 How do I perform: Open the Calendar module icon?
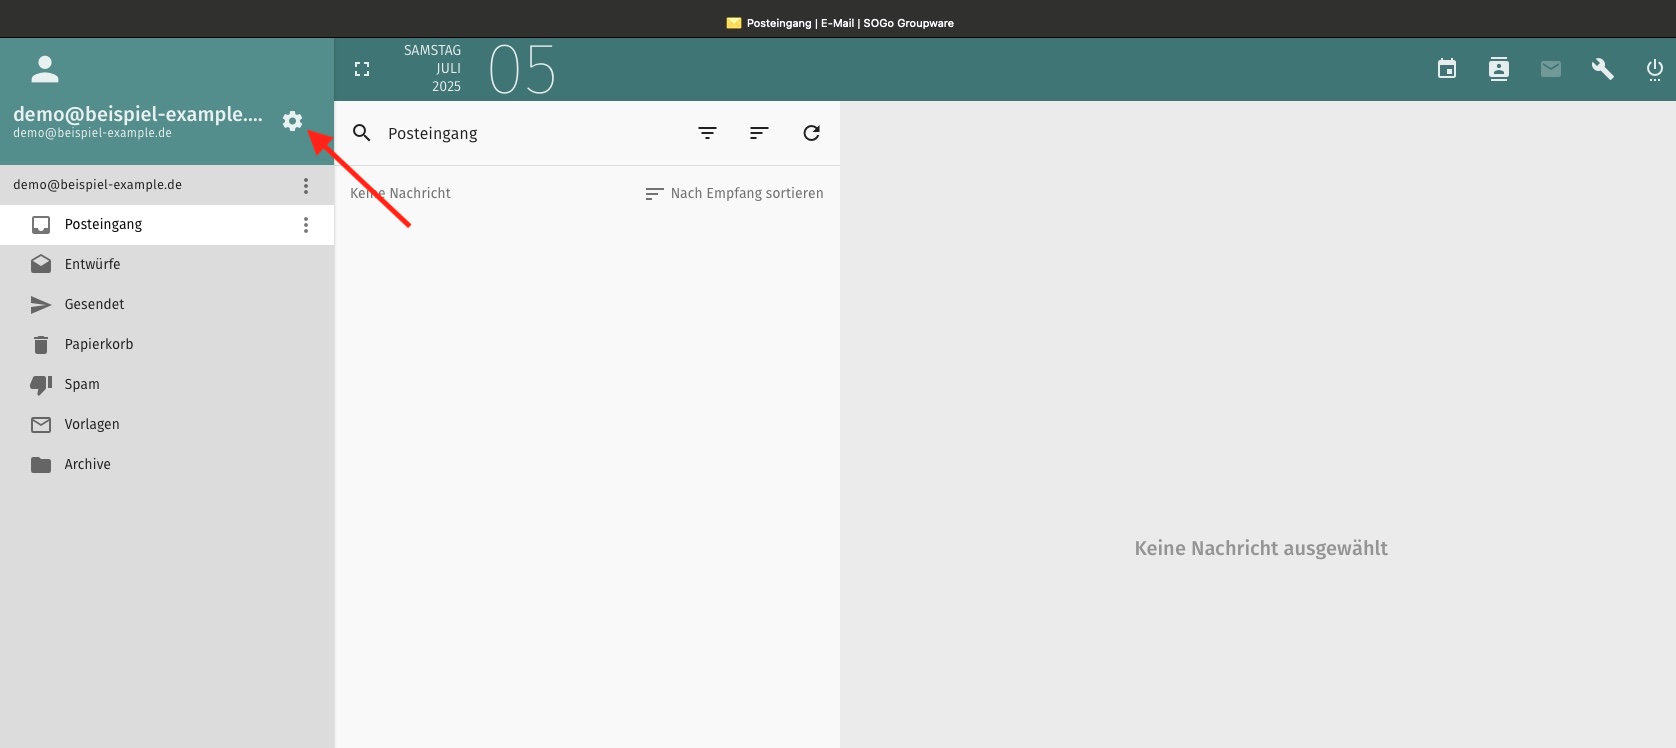coord(1447,69)
